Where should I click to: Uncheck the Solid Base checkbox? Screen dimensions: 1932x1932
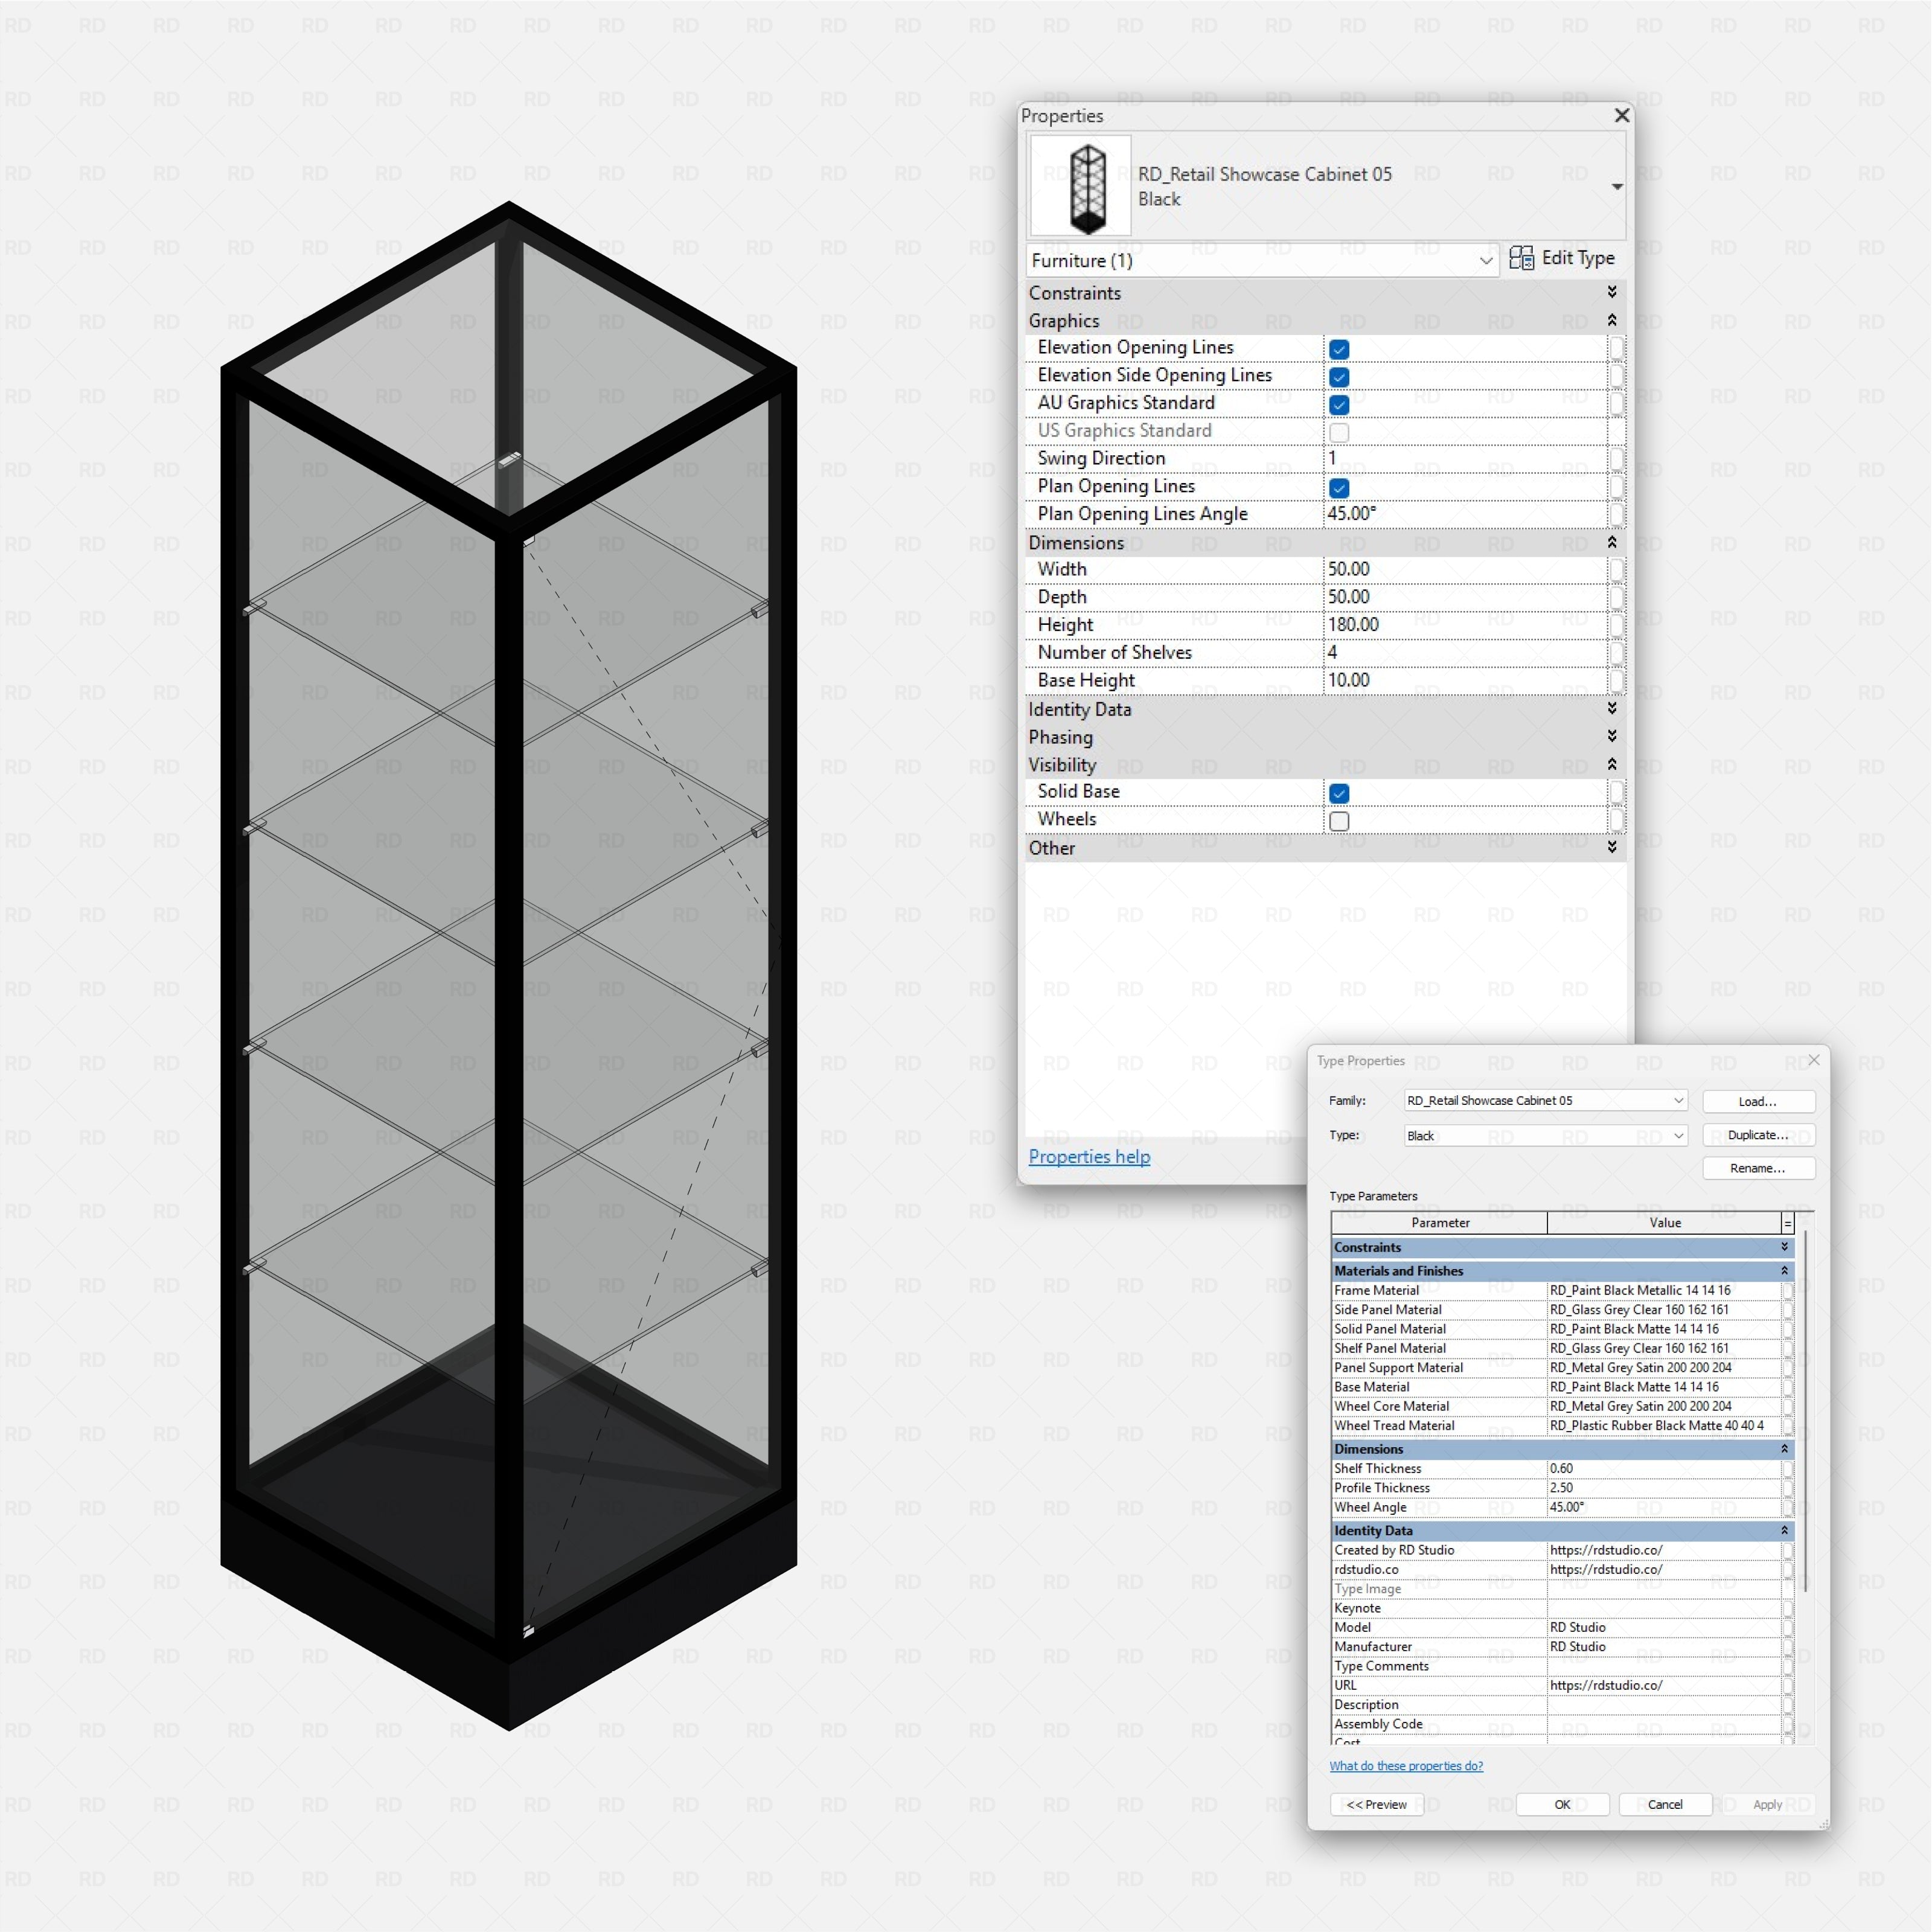[x=1339, y=793]
